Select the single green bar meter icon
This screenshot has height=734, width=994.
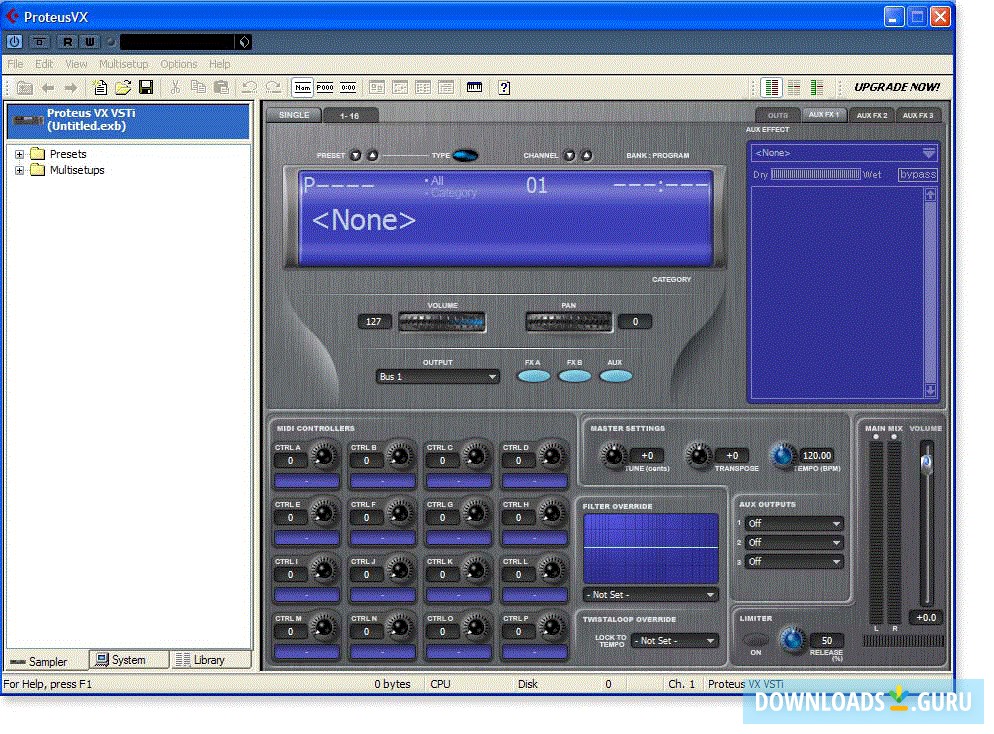tap(816, 87)
